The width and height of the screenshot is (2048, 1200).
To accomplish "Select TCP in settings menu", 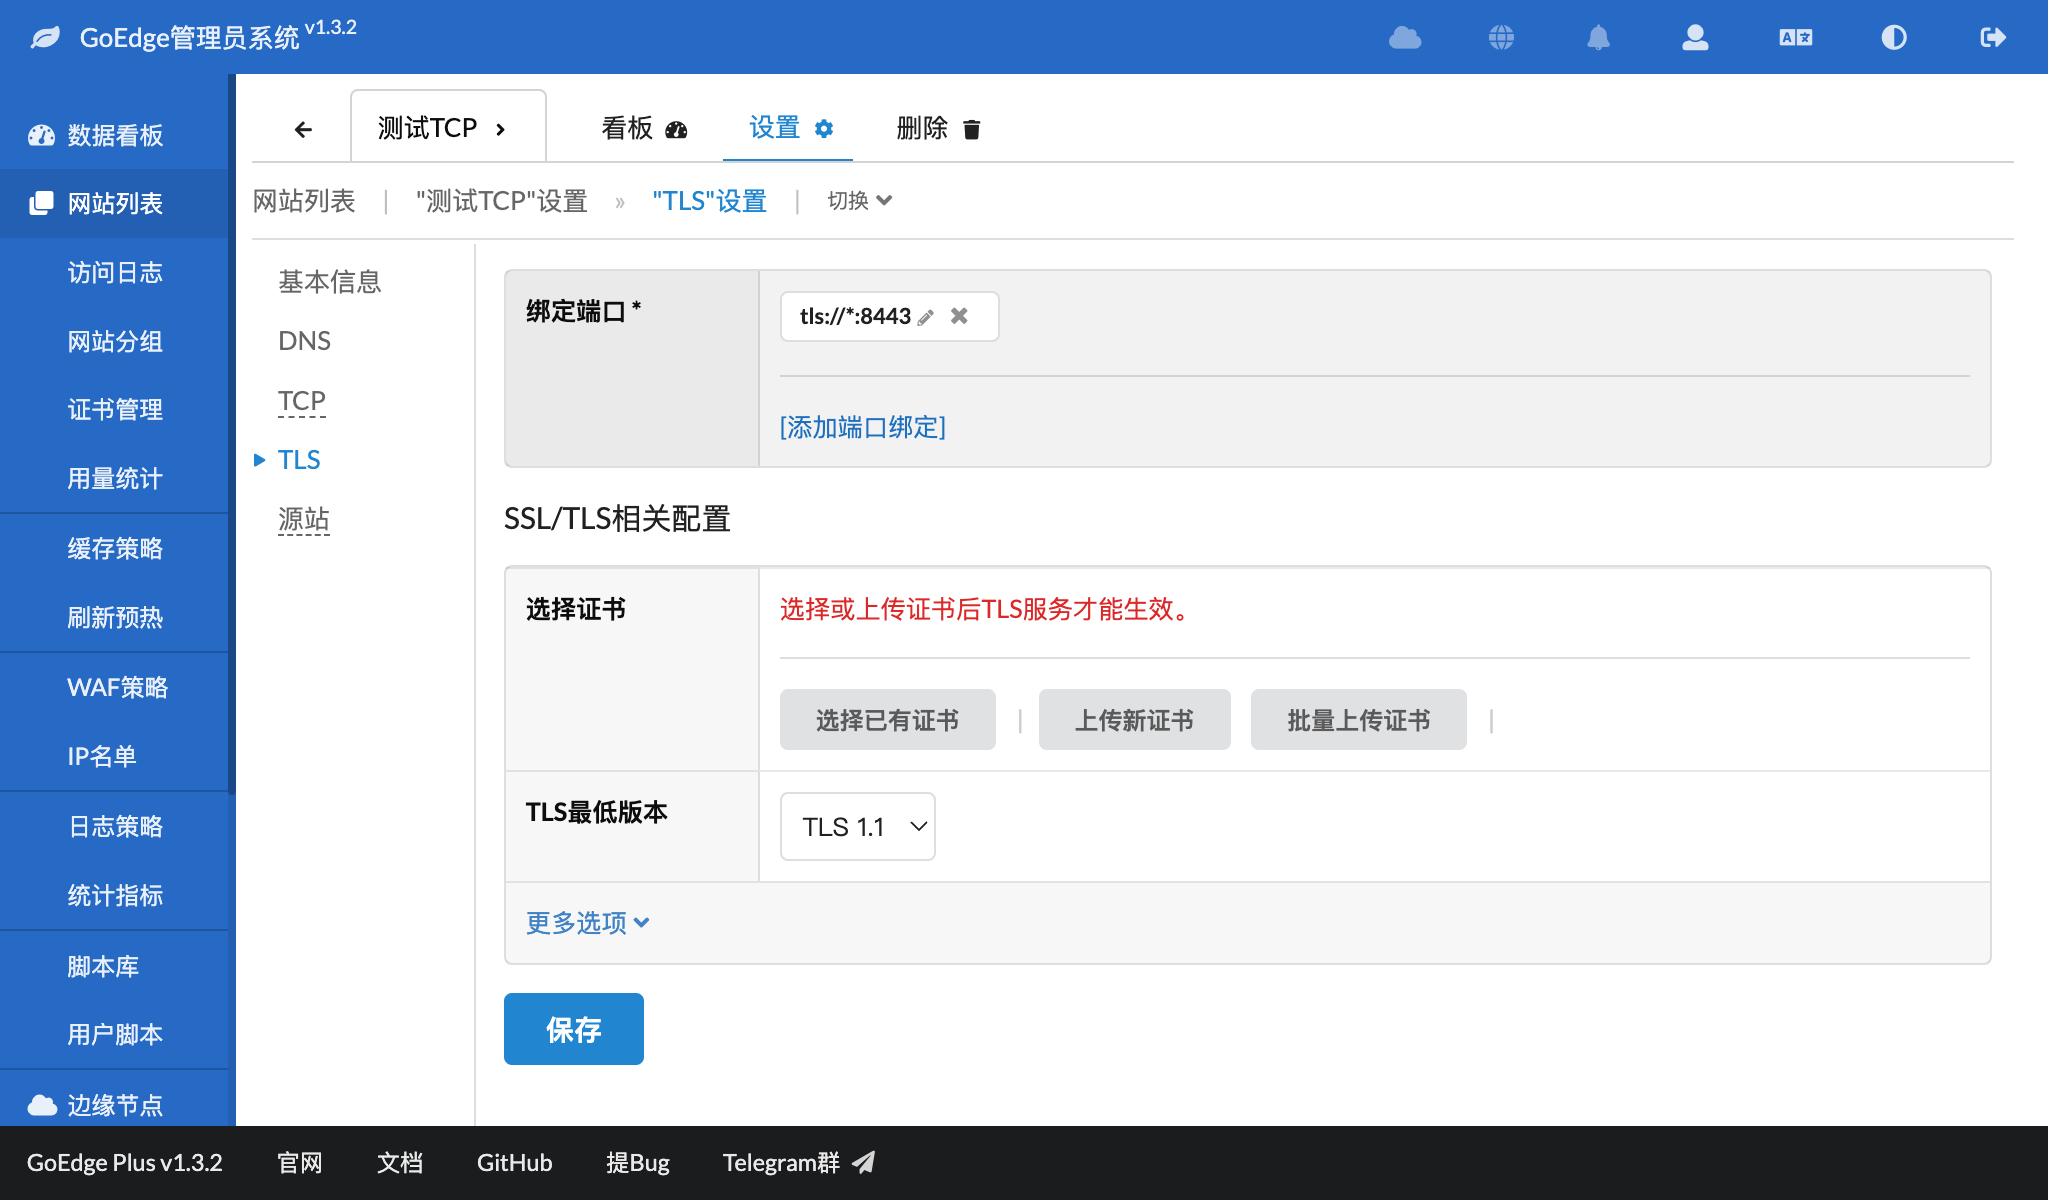I will [302, 400].
